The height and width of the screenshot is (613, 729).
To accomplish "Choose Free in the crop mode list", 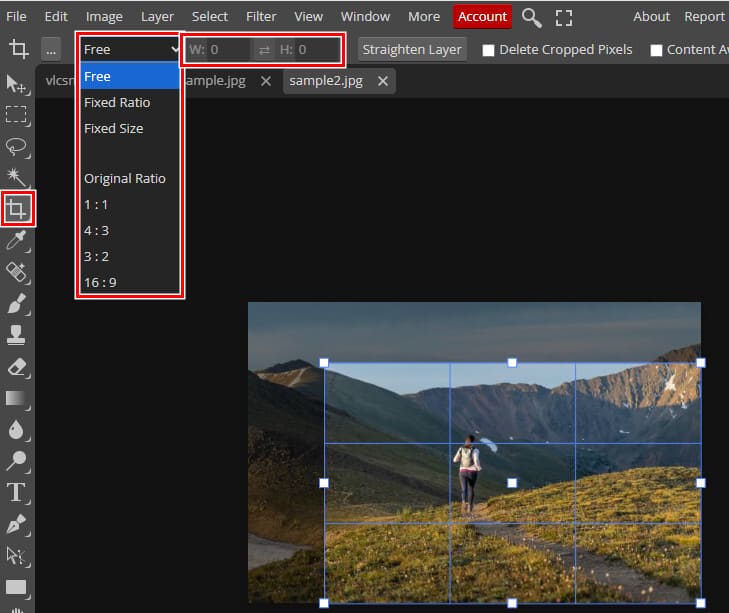I will [130, 76].
